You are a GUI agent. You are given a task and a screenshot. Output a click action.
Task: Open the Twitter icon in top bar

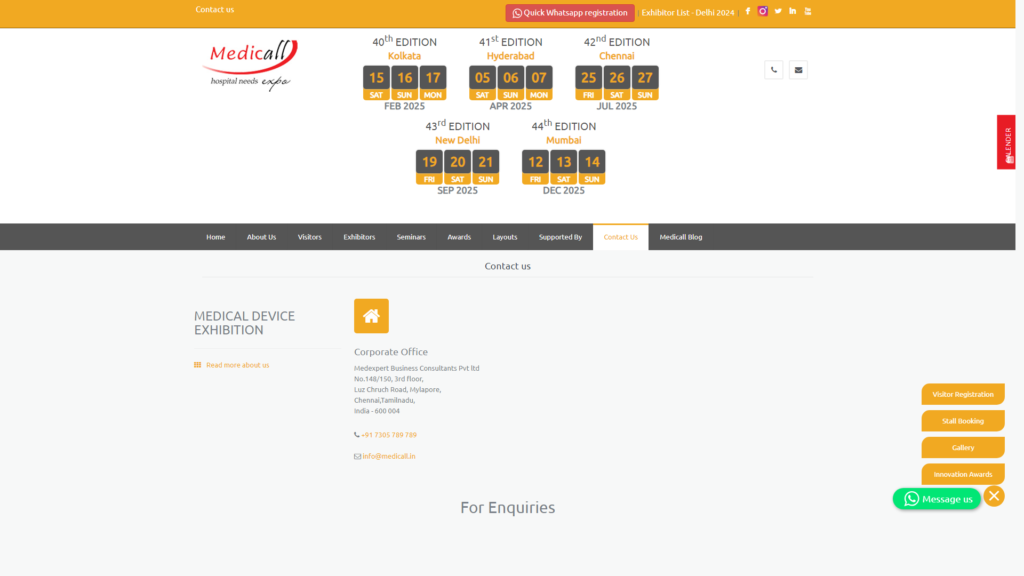coord(778,11)
